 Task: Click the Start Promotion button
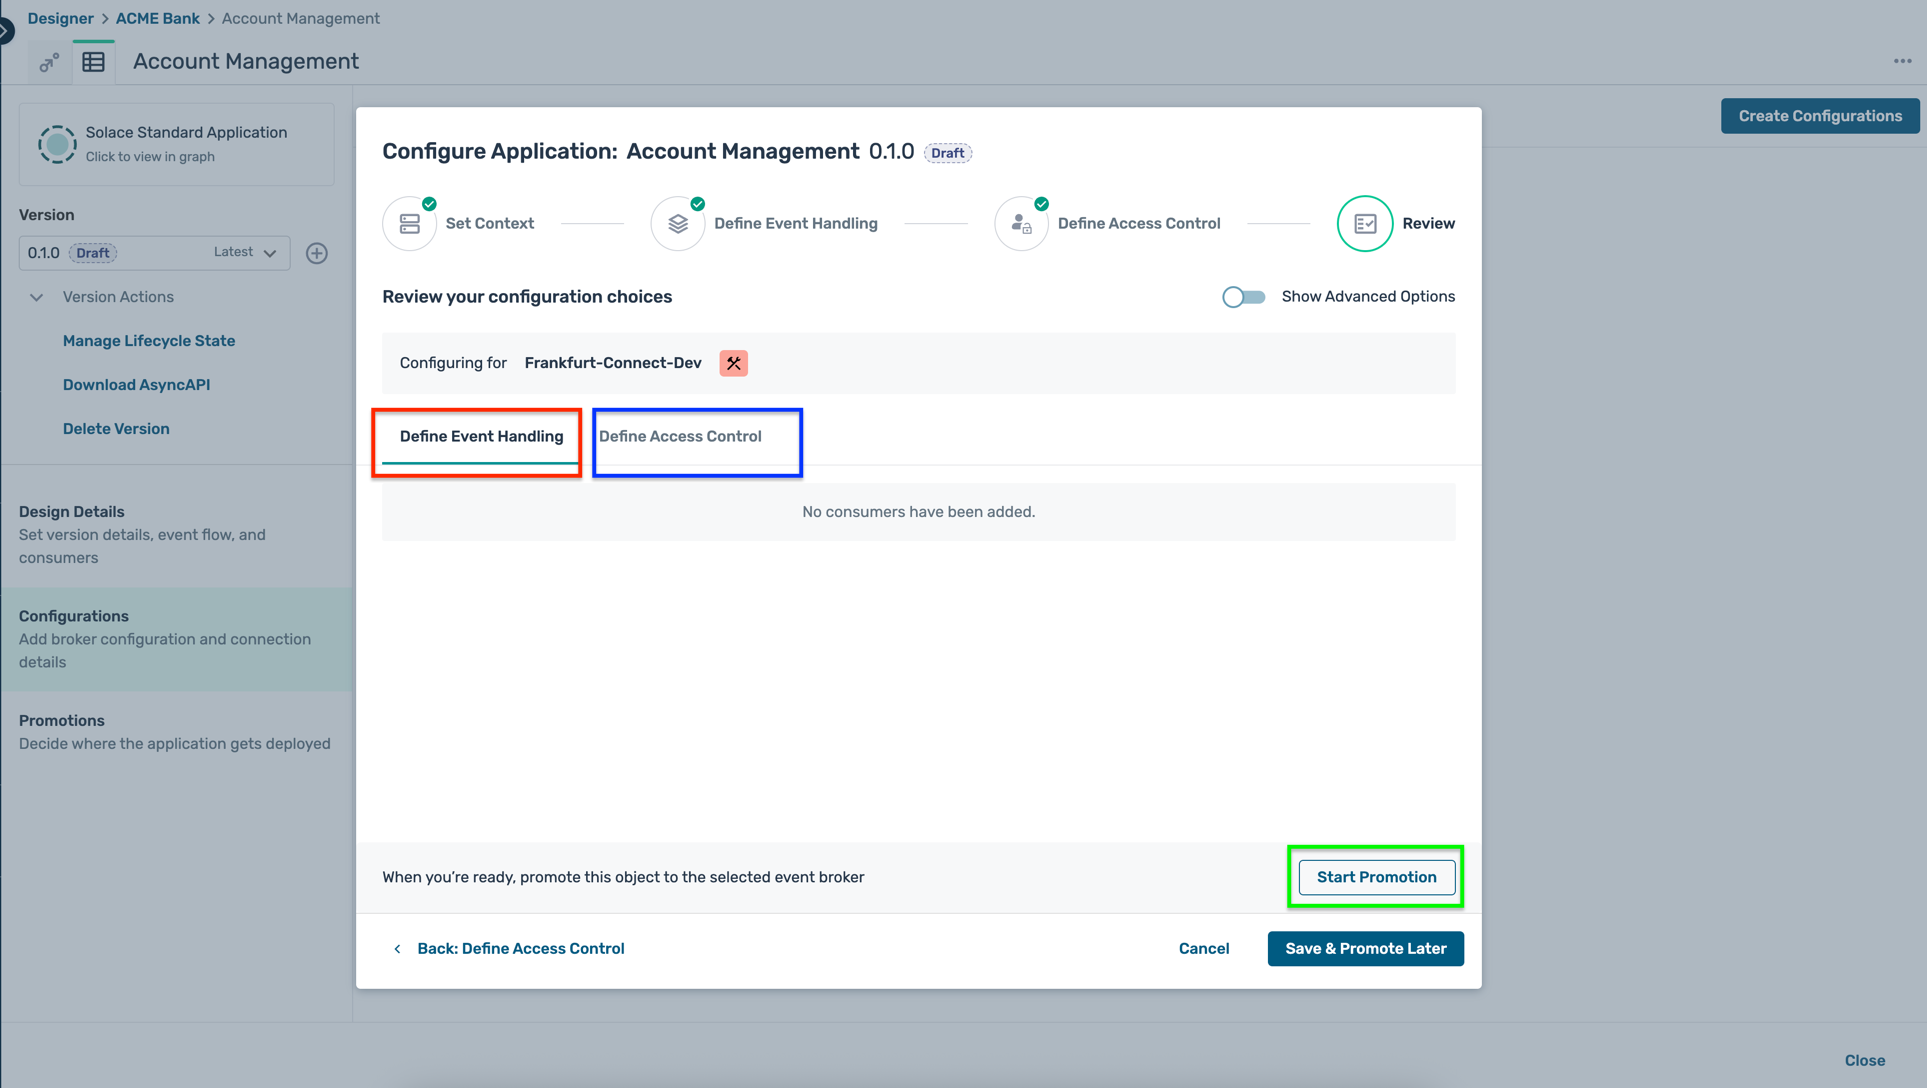pyautogui.click(x=1376, y=877)
